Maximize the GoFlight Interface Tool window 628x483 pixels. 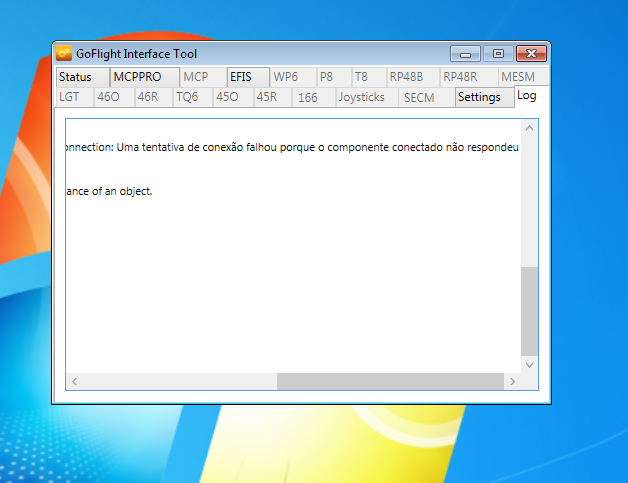coord(498,53)
